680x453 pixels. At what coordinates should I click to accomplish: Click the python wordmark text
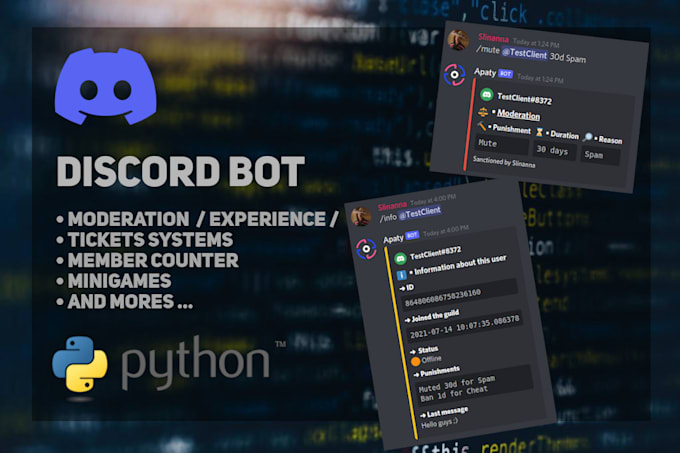point(195,363)
